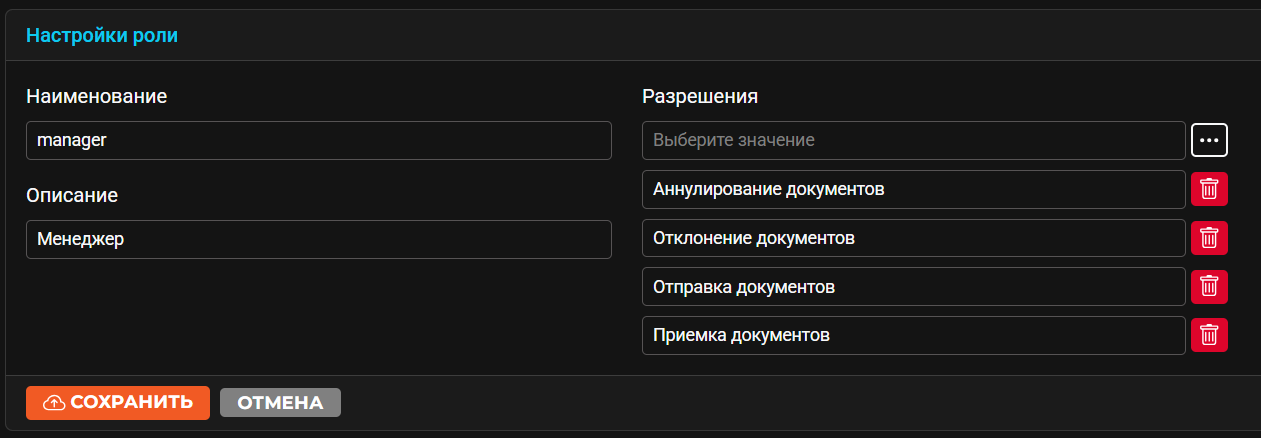Screen dimensions: 1261x438
Task: Open the Выберите значение permissions dropdown
Action: pyautogui.click(x=914, y=141)
